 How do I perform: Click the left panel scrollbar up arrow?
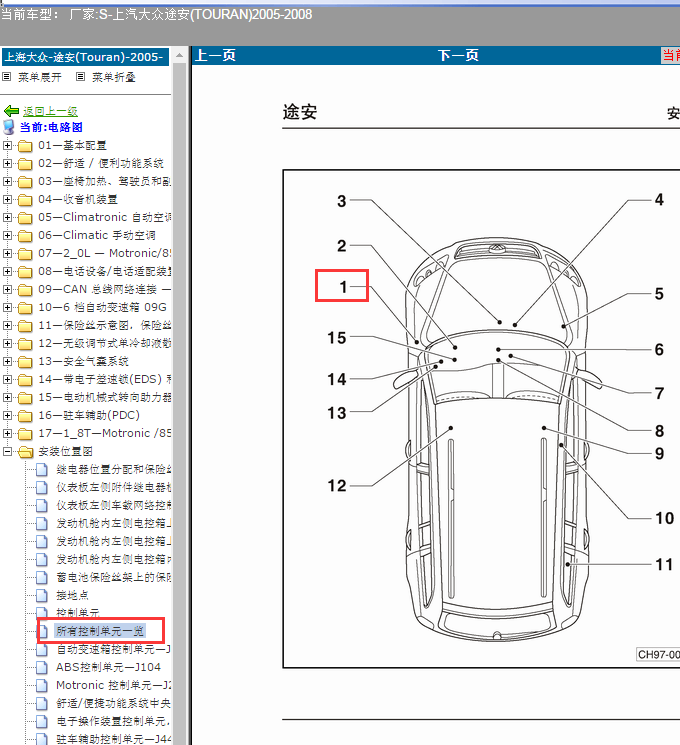point(179,56)
